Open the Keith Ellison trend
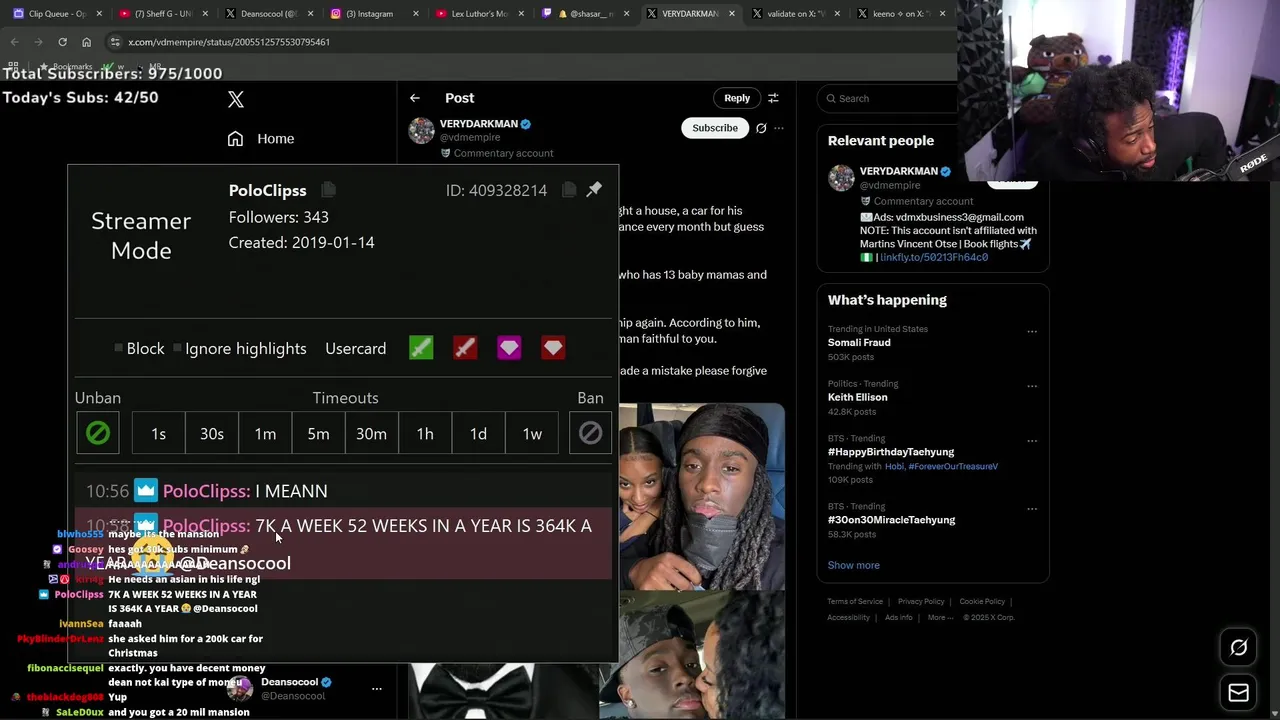The width and height of the screenshot is (1280, 720). [857, 397]
